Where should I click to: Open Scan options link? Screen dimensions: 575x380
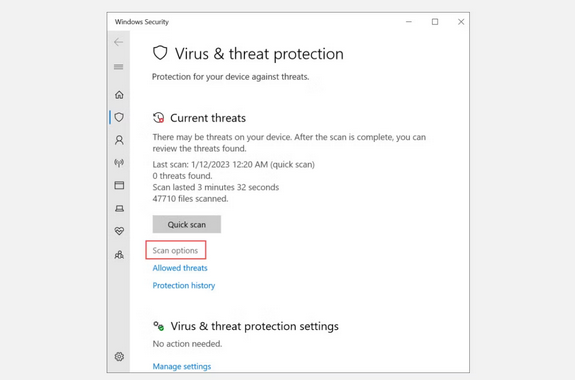(175, 251)
